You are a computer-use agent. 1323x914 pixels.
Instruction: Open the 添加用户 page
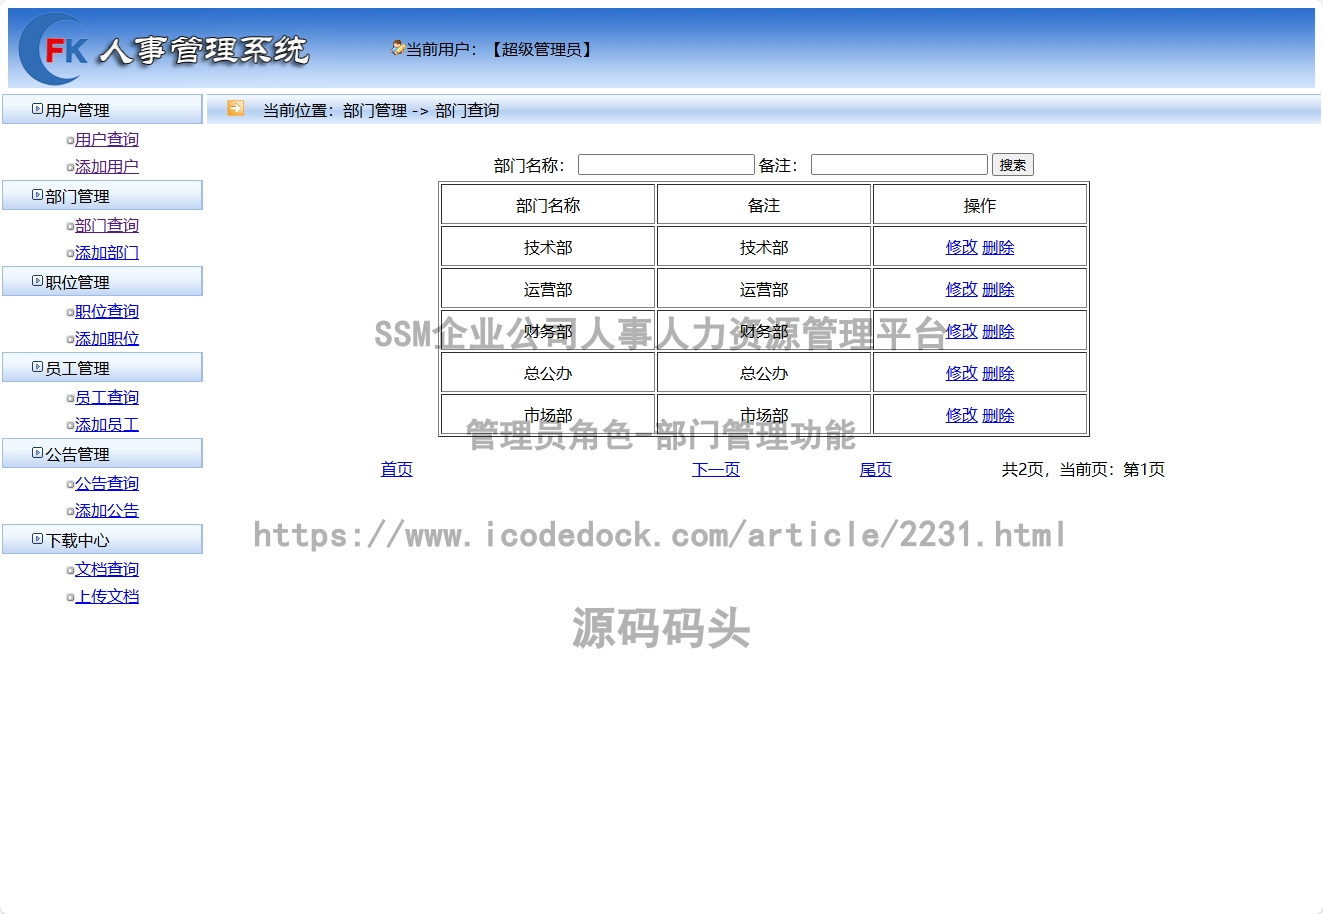tap(107, 166)
